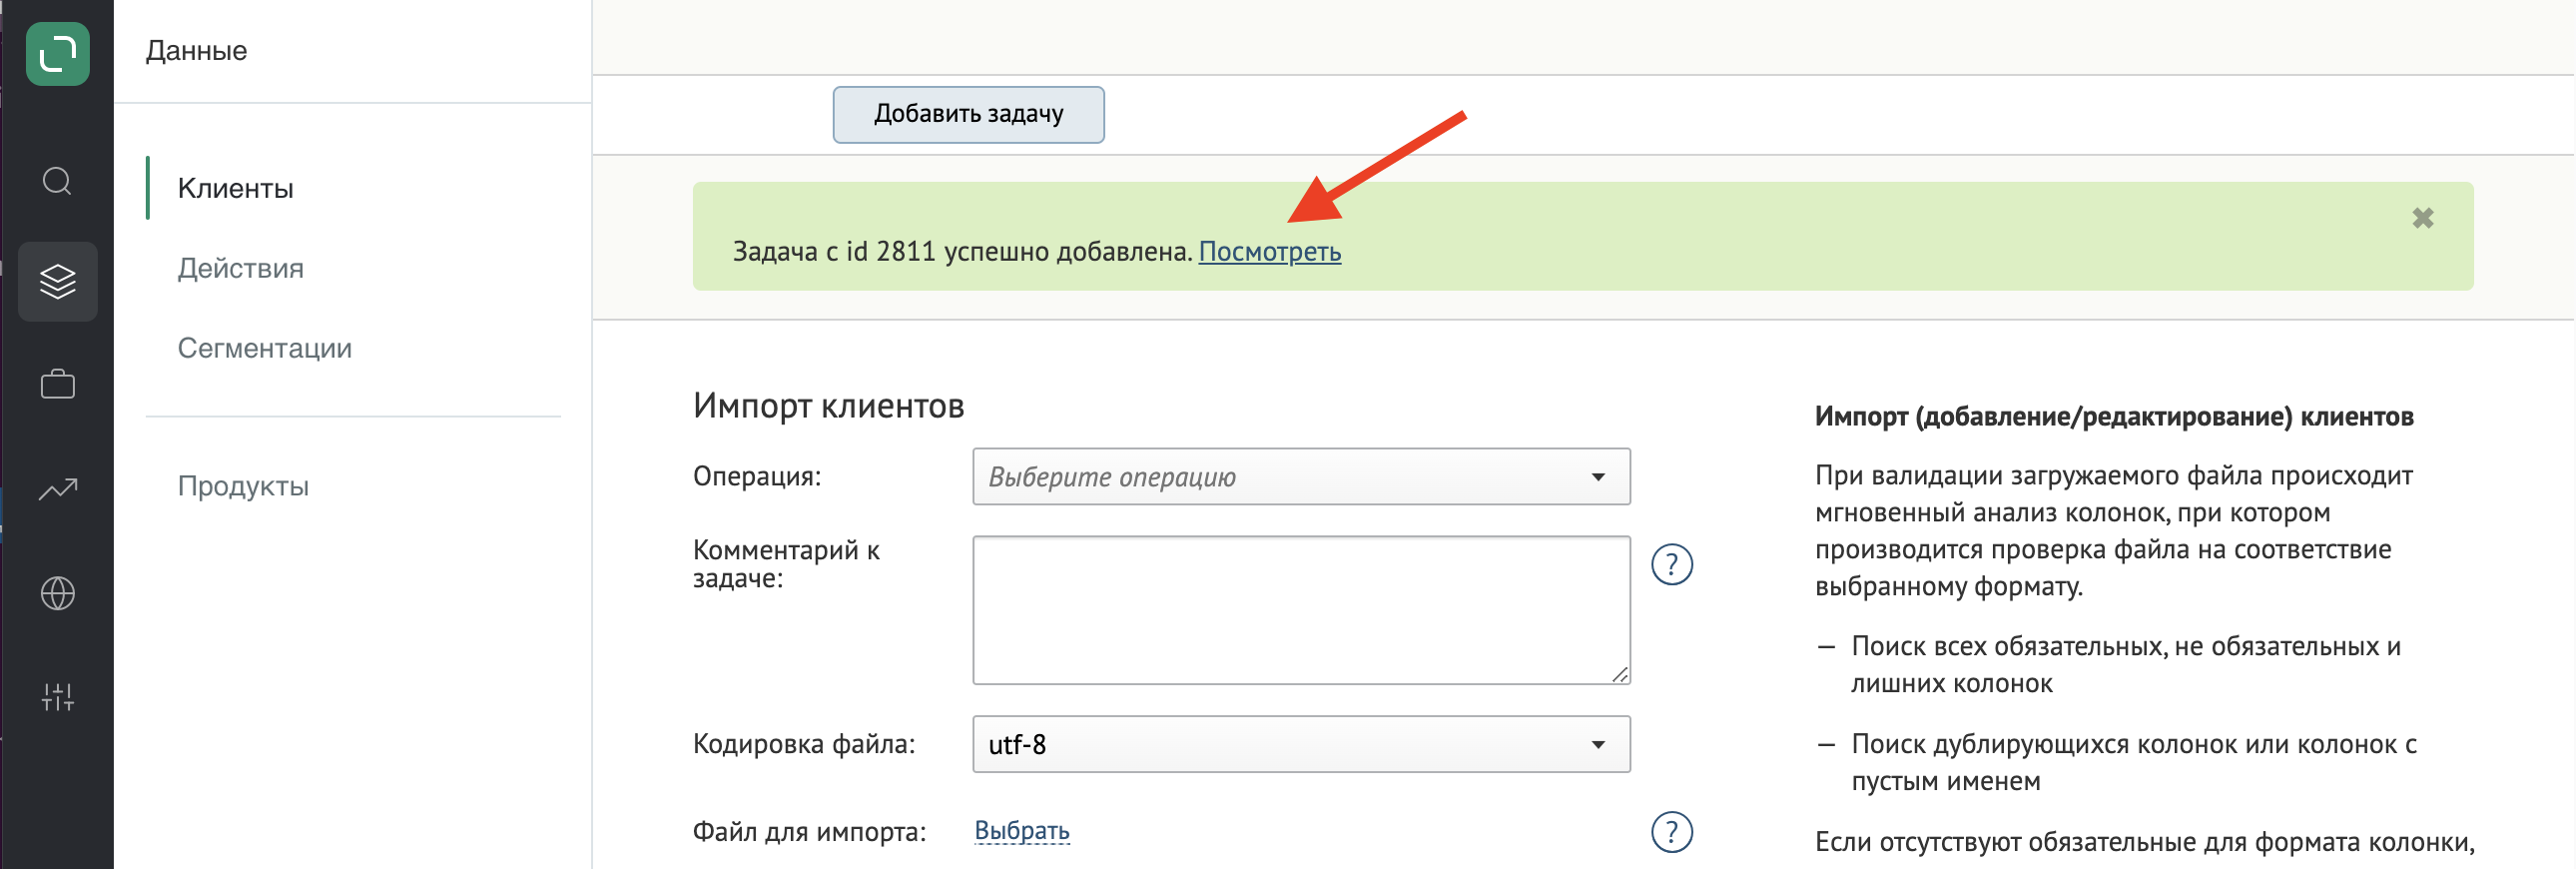The width and height of the screenshot is (2576, 869).
Task: Click the Импорт клиентов heading
Action: point(828,405)
